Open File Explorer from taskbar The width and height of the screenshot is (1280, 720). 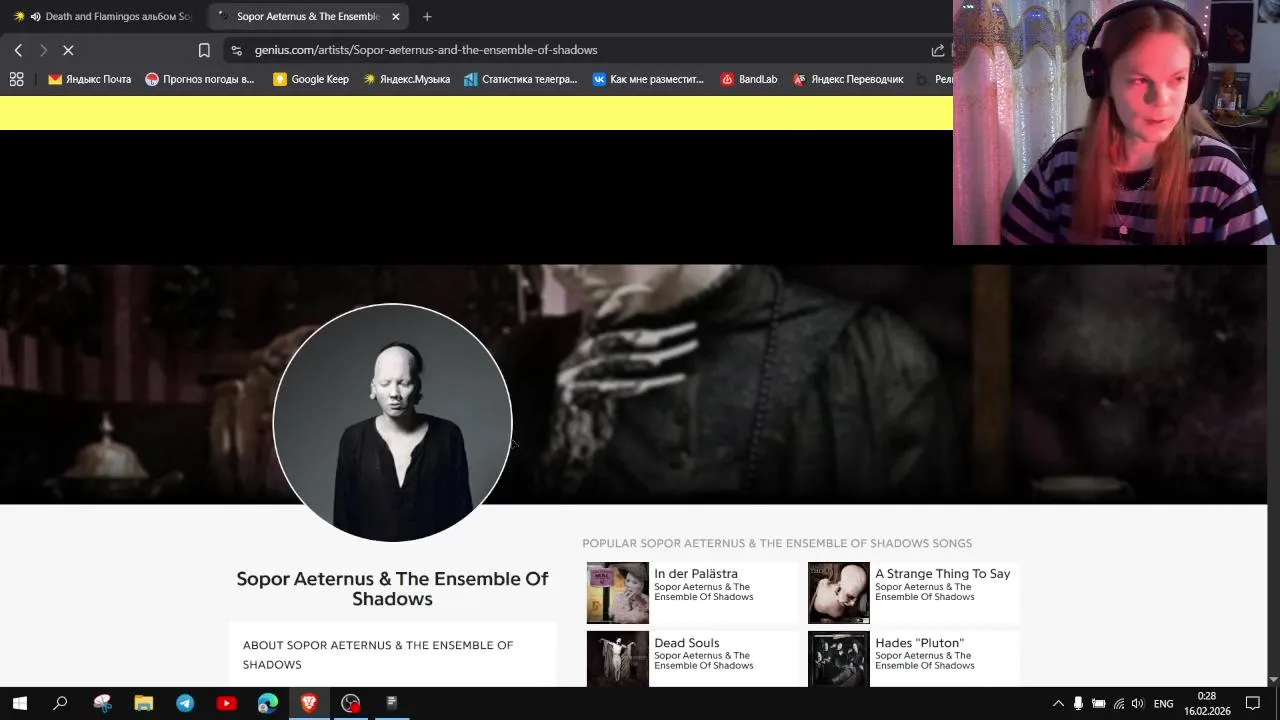pyautogui.click(x=144, y=703)
